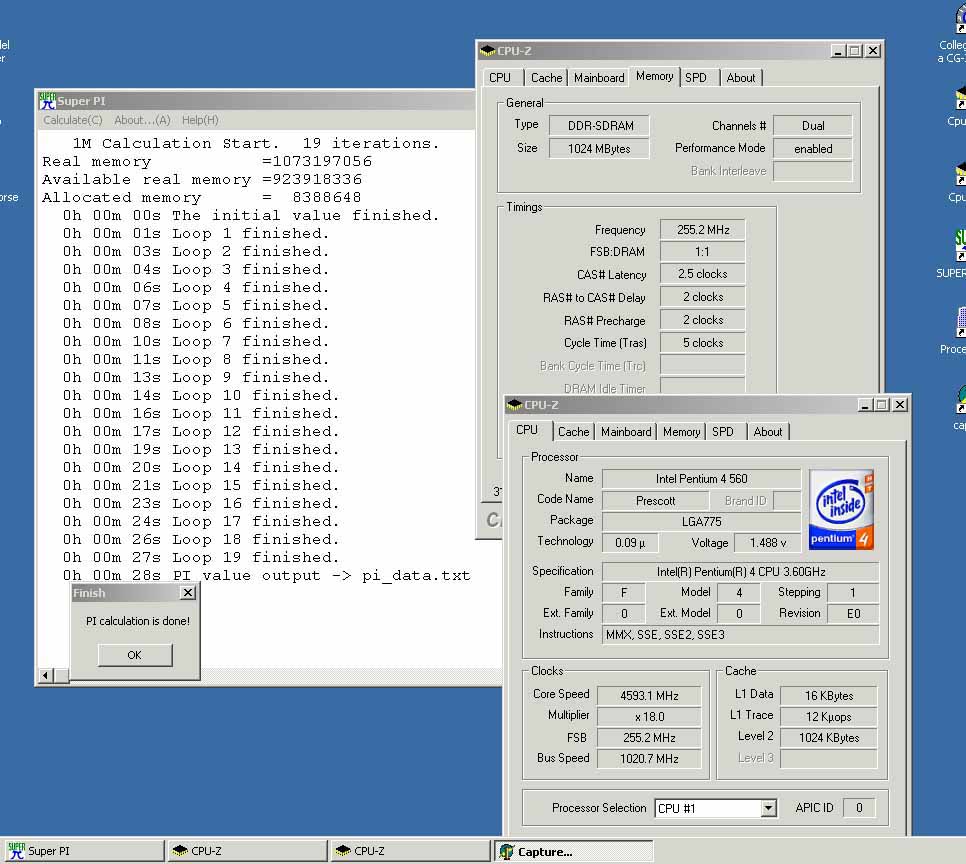Viewport: 966px width, 864px height.
Task: Close the Finish dialog with X
Action: click(188, 593)
